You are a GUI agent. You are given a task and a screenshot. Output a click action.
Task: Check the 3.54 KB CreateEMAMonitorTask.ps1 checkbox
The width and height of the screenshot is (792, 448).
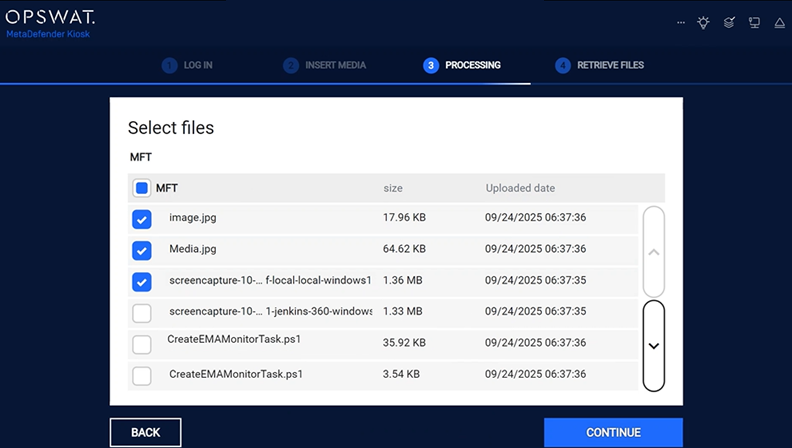(142, 375)
